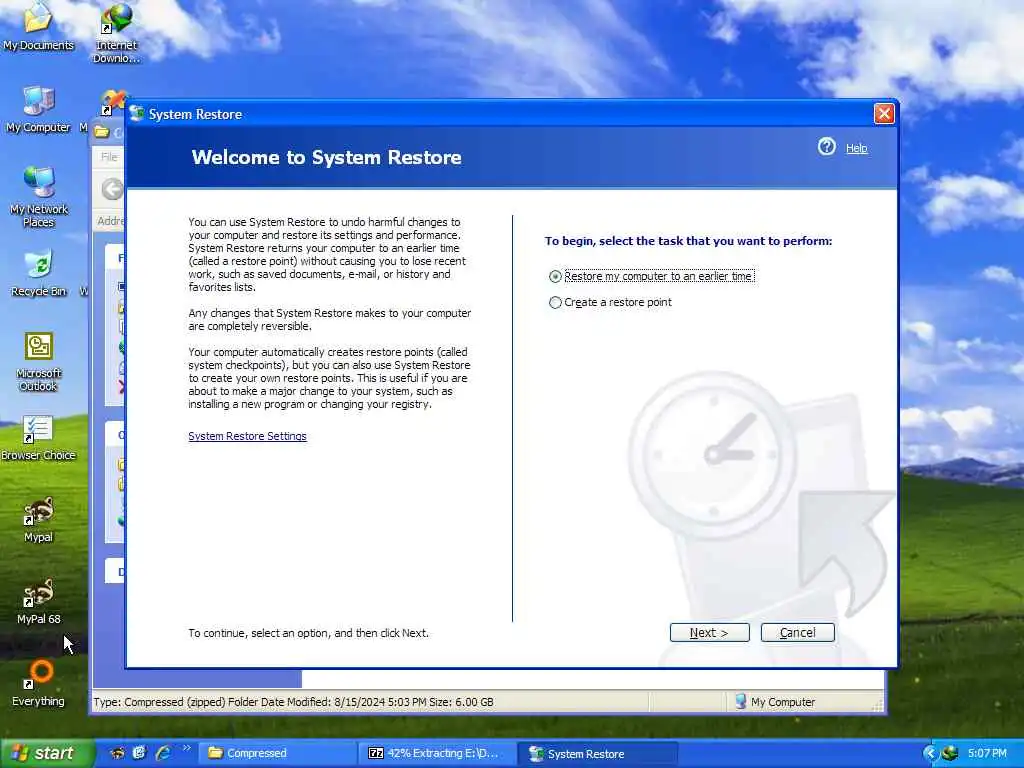Open the Help link in System Restore
The width and height of the screenshot is (1024, 768).
pos(856,148)
